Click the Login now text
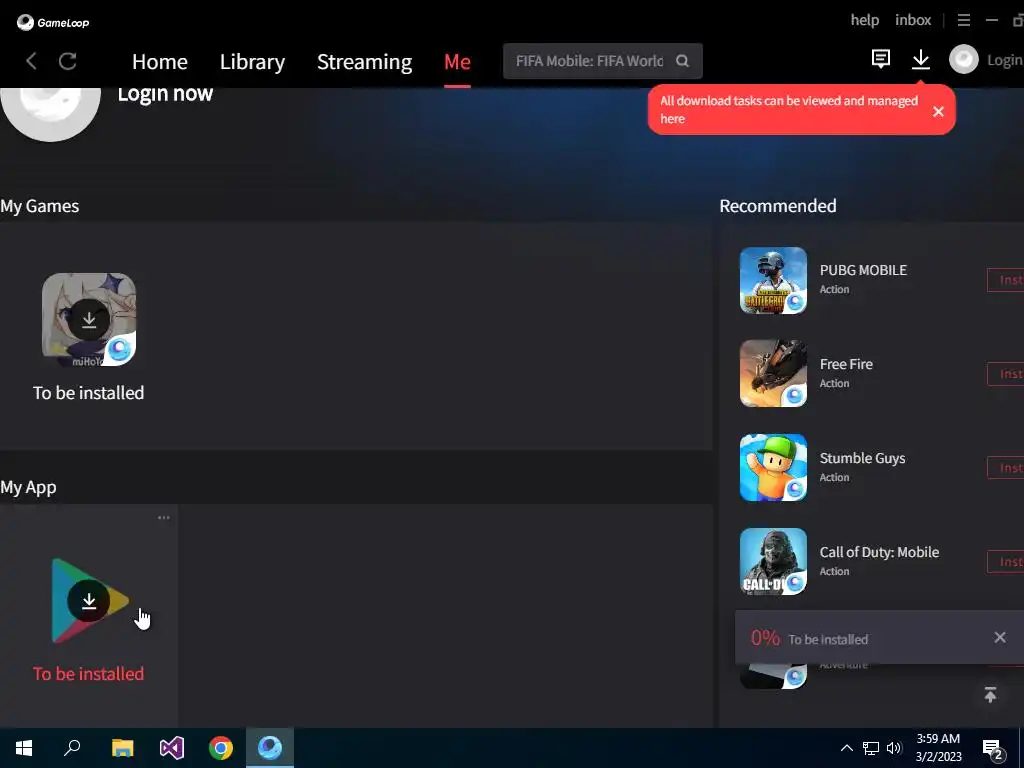 tap(165, 93)
